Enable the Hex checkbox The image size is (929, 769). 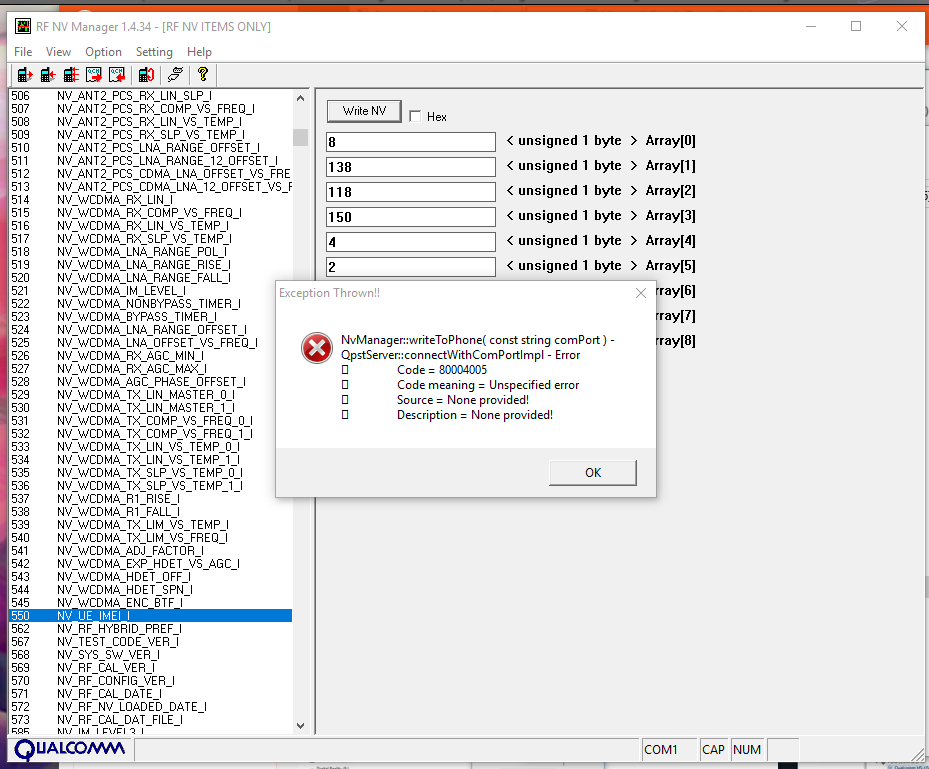click(415, 117)
